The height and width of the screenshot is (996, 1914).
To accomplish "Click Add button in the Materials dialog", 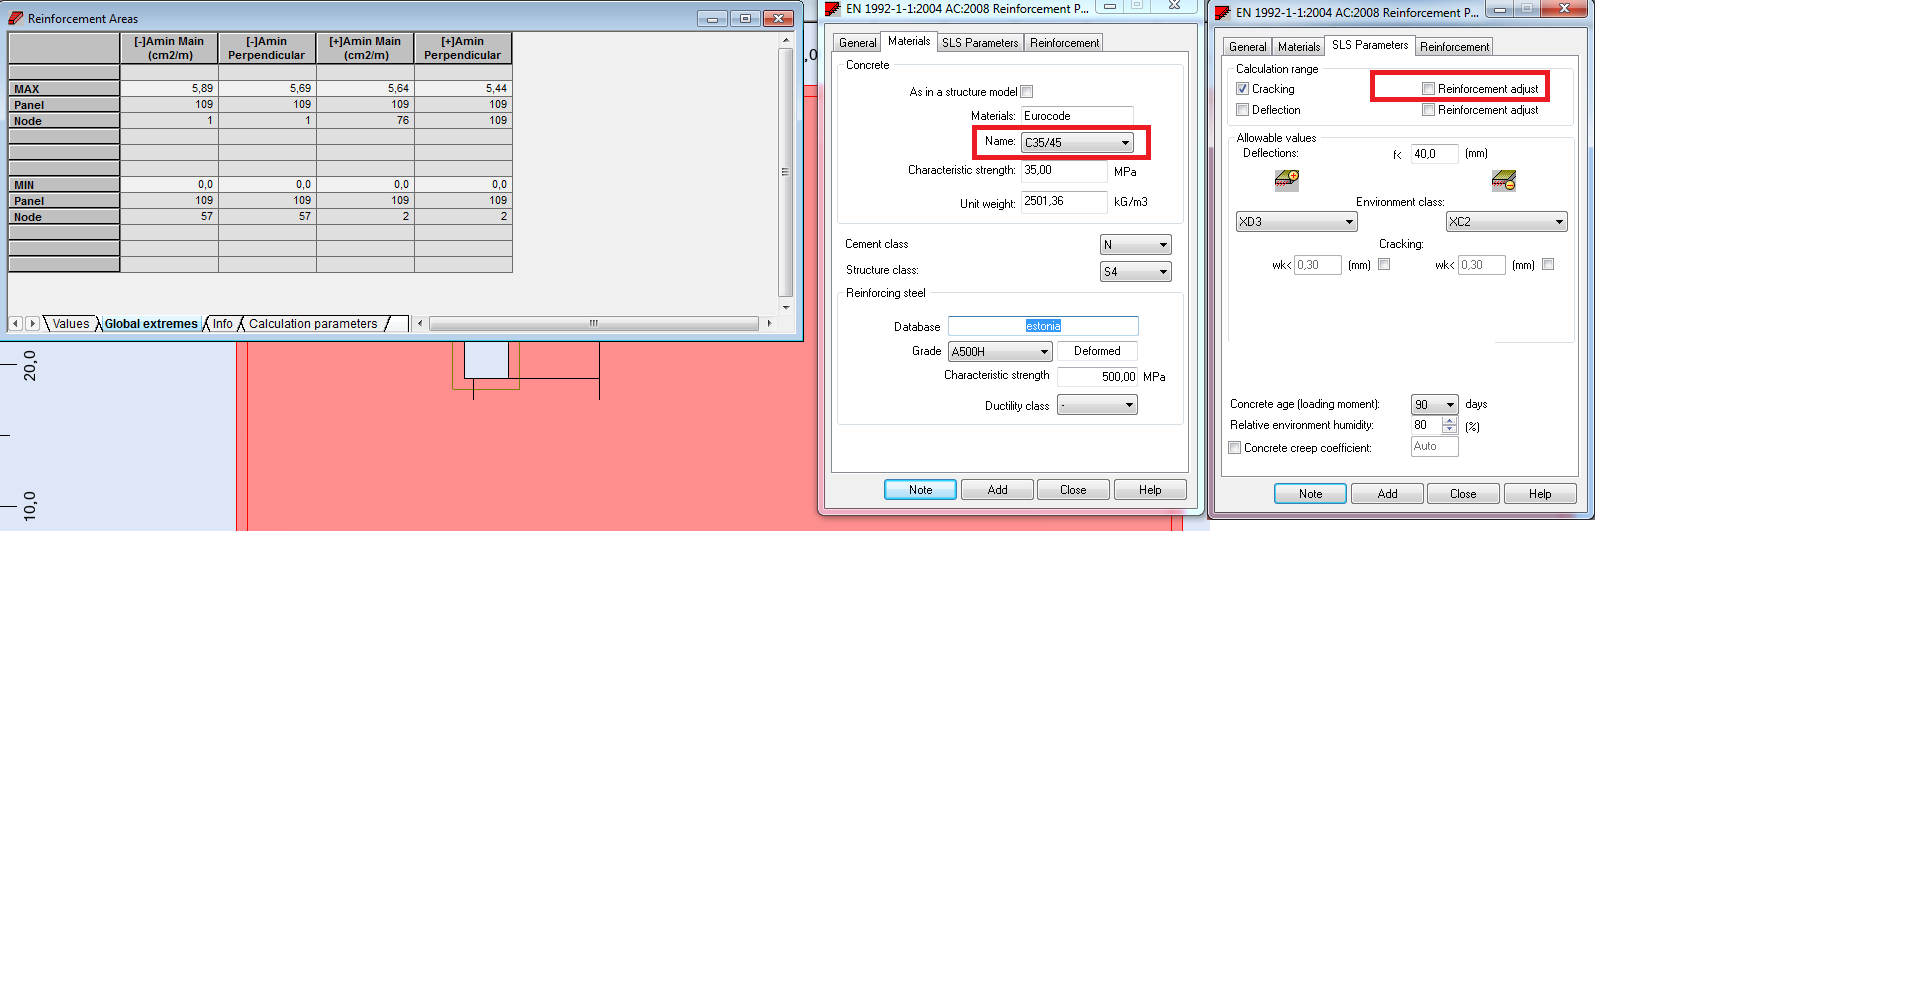I will click(997, 490).
